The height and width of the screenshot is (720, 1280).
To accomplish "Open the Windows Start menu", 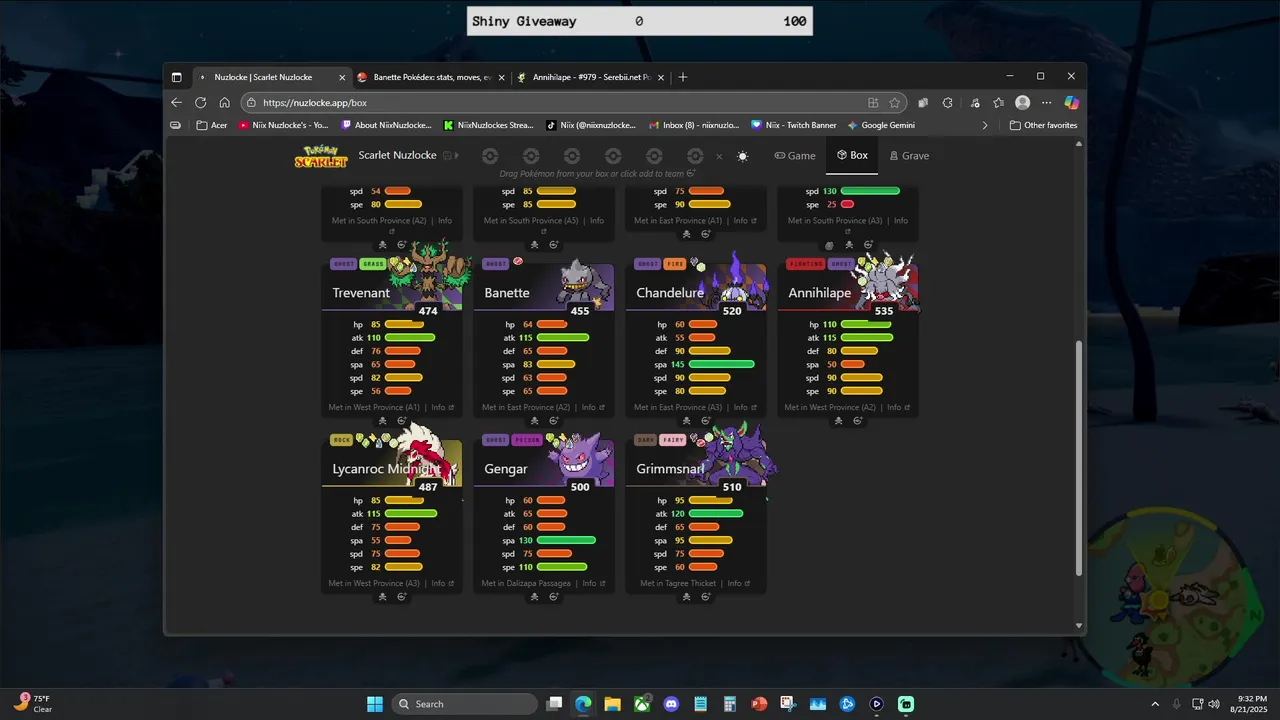I will 374,704.
